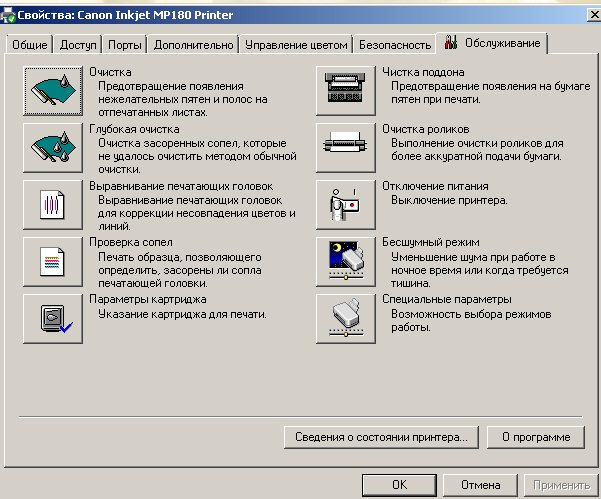Start Глубокая очистка deep cleaning icon
The height and width of the screenshot is (499, 601).
[49, 147]
